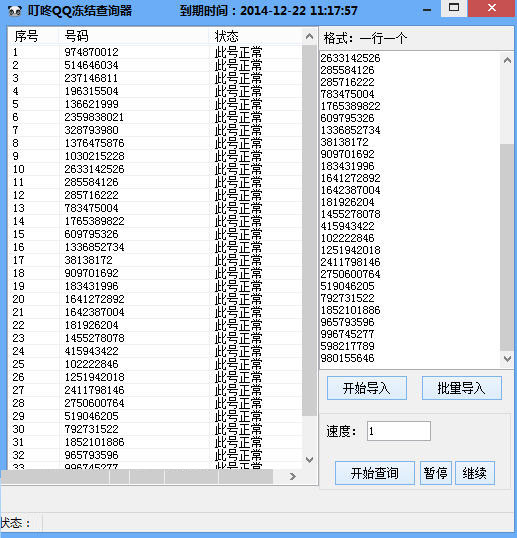Viewport: 517px width, 538px height.
Task: Click the panda app icon in title bar
Action: click(15, 11)
